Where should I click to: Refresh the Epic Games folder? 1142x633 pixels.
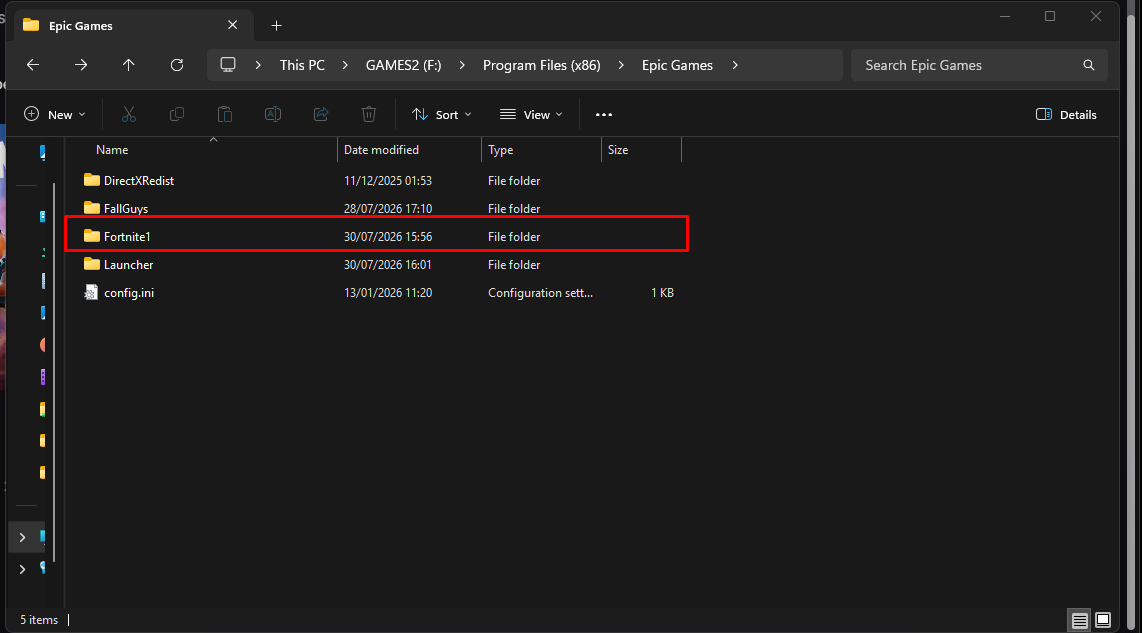(x=177, y=65)
